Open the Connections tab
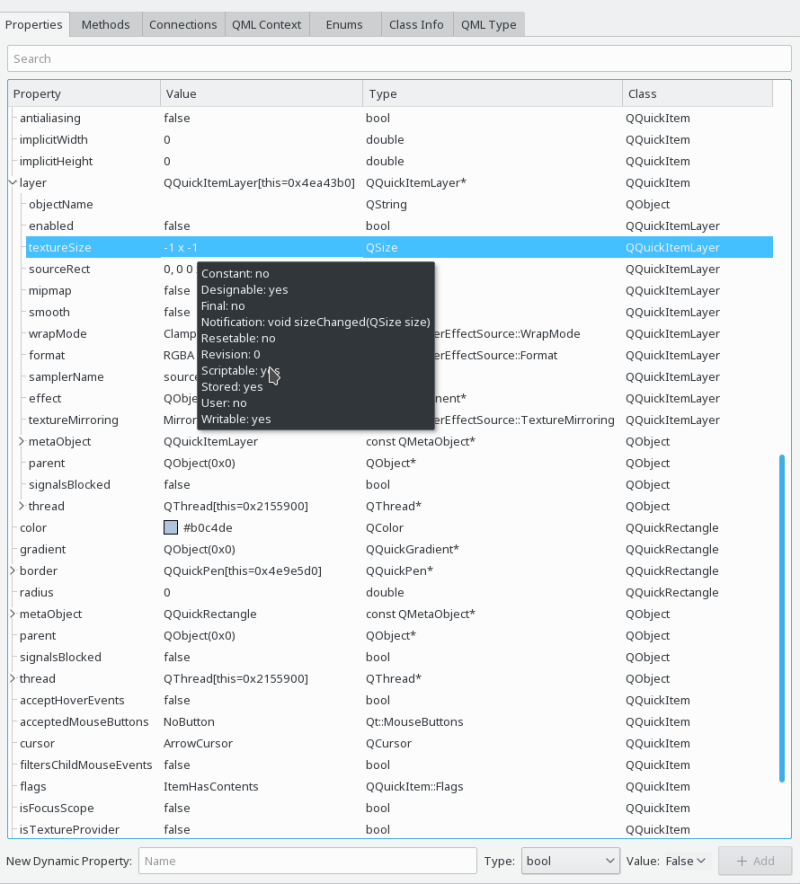 [183, 25]
